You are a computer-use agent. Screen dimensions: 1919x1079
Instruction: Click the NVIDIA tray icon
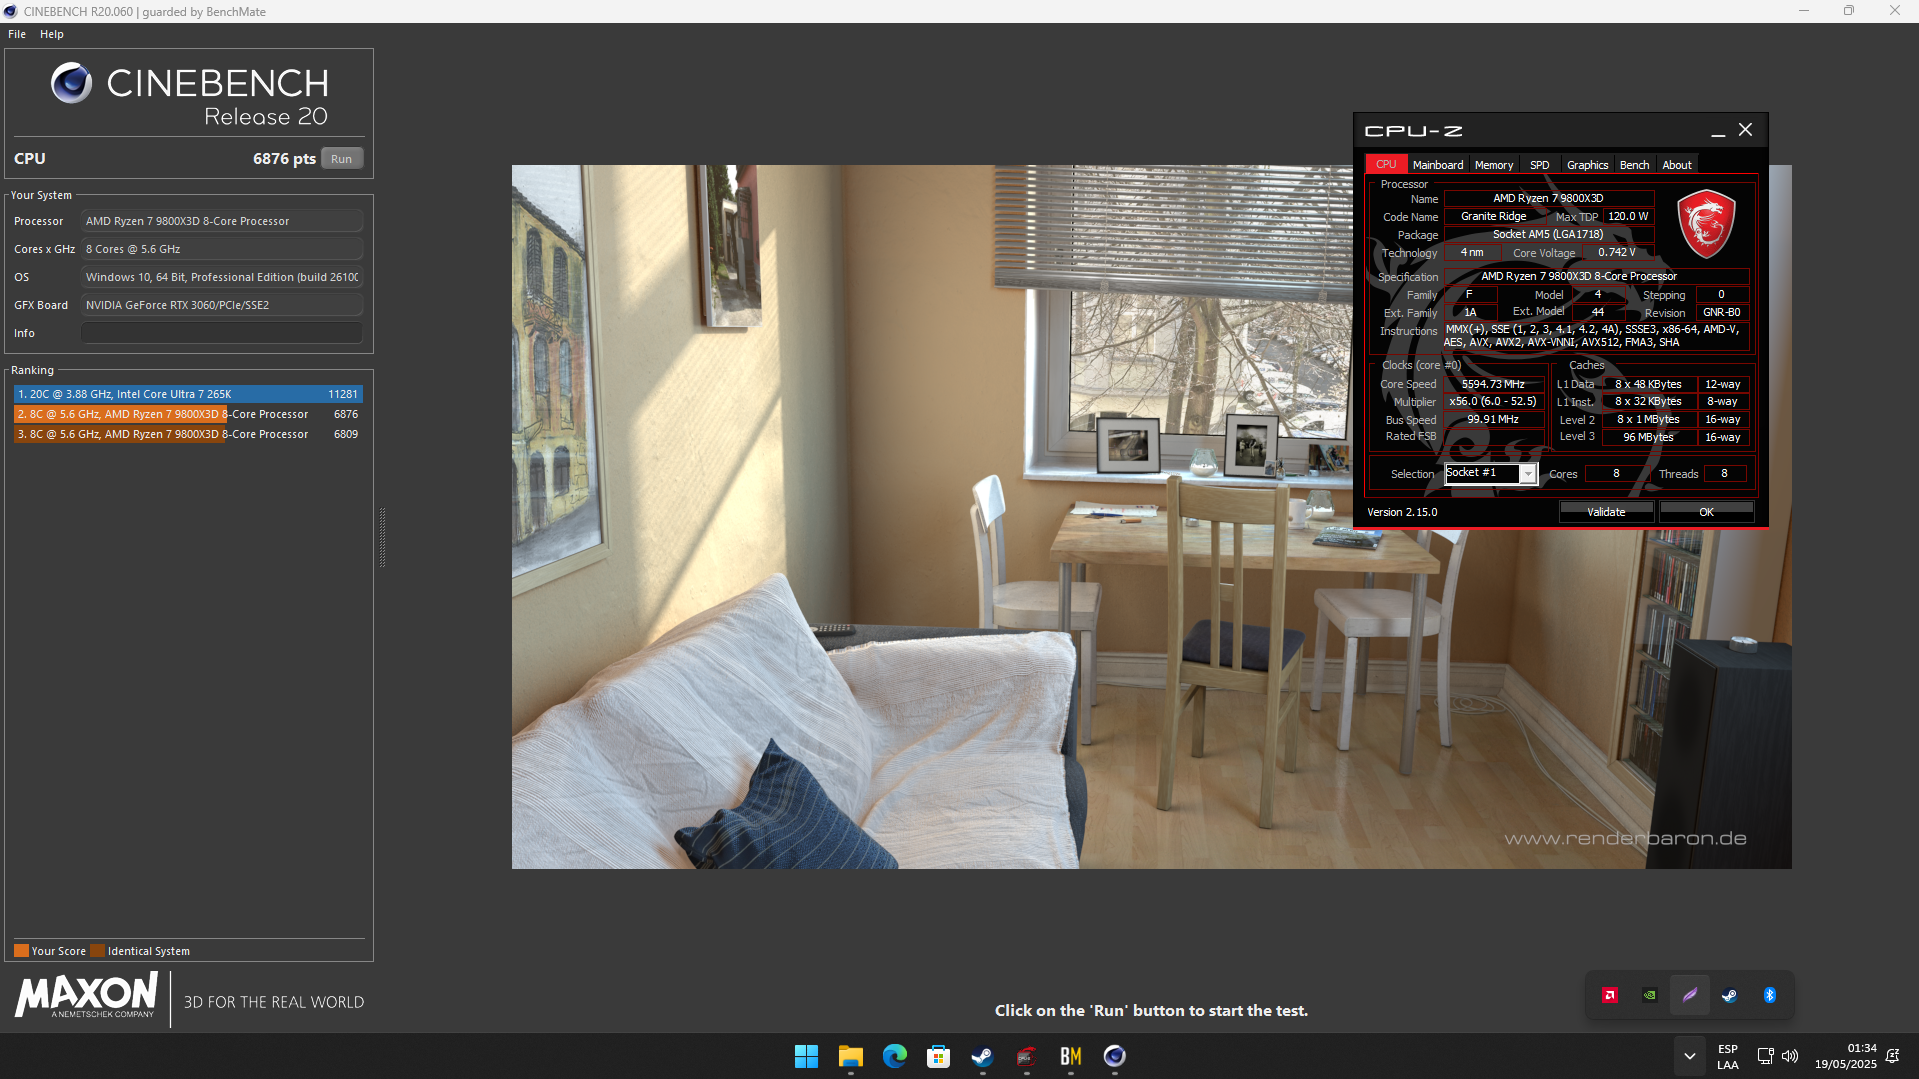(1650, 995)
